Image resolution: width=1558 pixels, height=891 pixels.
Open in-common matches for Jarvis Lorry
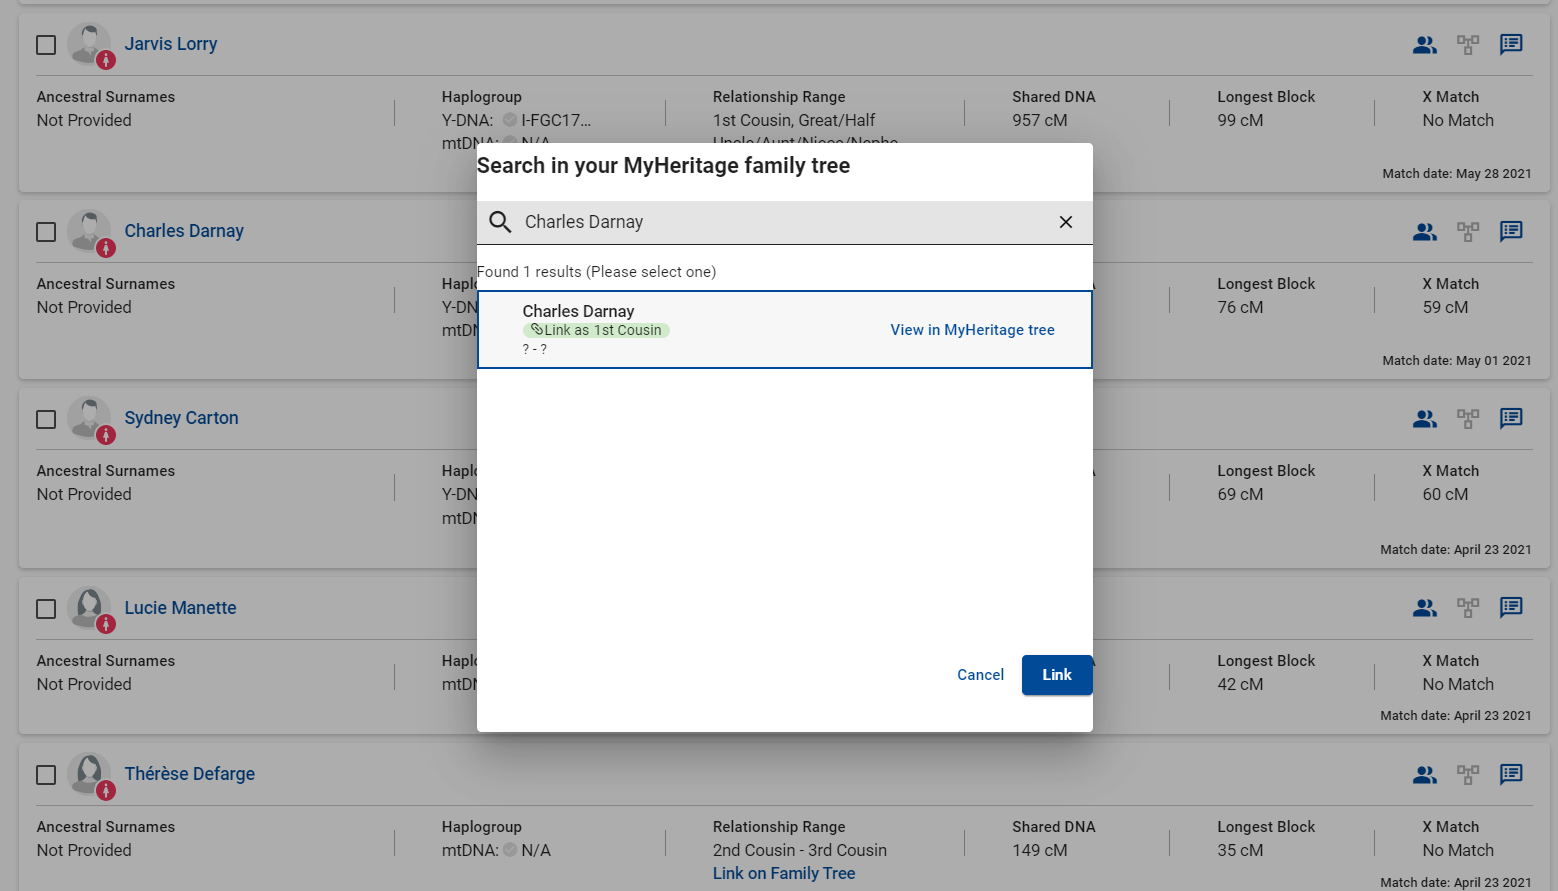coord(1425,45)
